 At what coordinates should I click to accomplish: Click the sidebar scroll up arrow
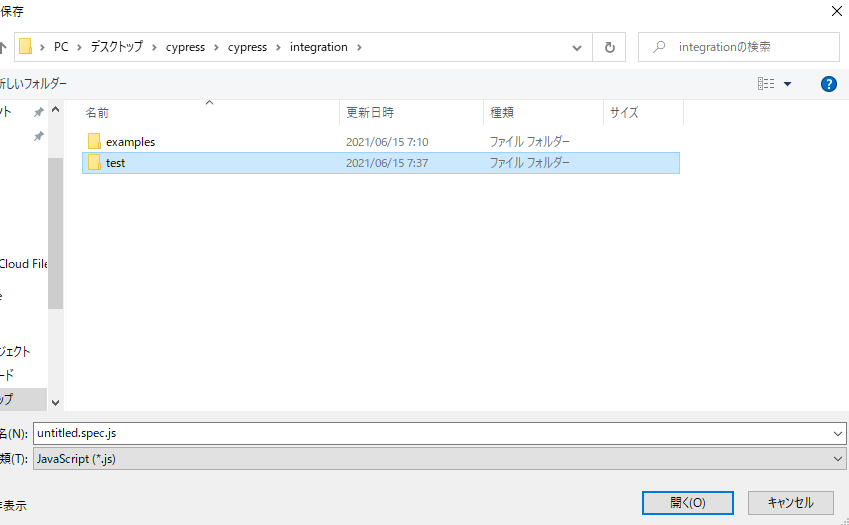point(55,110)
